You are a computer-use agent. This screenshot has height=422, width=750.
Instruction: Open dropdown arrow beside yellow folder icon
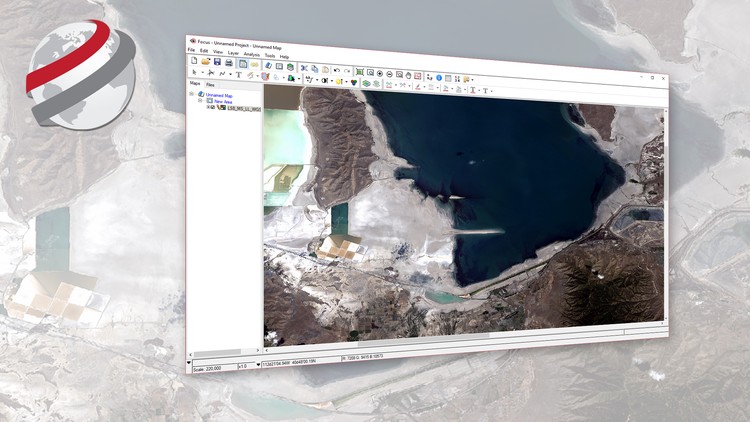coord(473,79)
